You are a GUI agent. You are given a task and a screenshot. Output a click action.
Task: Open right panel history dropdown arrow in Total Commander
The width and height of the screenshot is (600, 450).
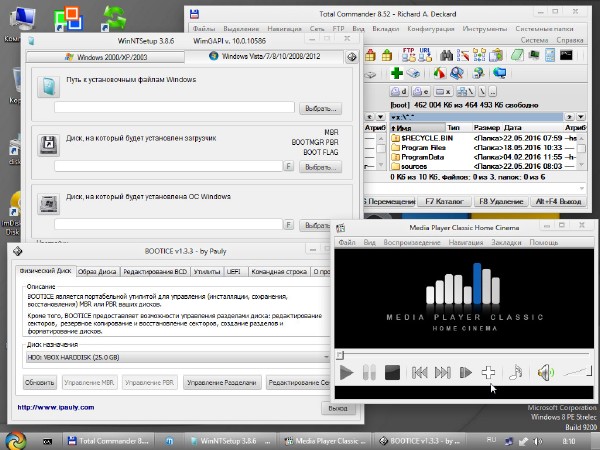581,117
